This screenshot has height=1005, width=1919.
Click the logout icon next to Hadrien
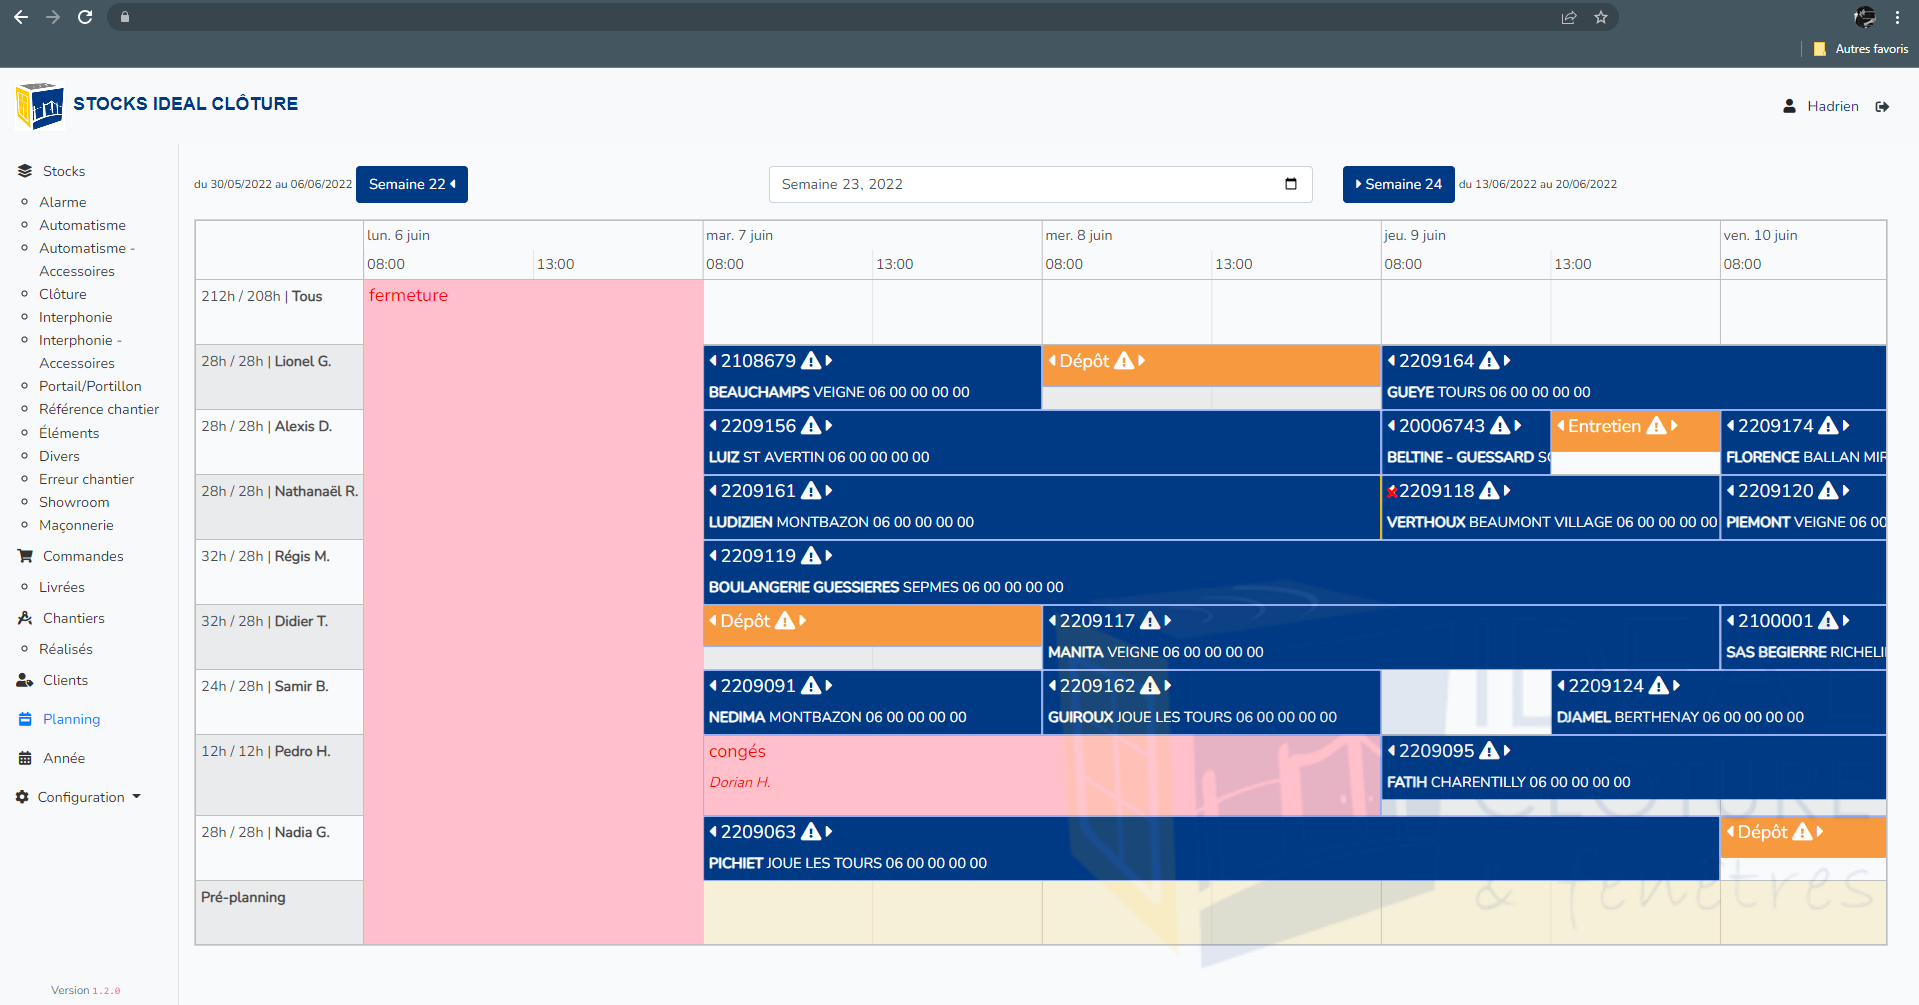tap(1882, 107)
